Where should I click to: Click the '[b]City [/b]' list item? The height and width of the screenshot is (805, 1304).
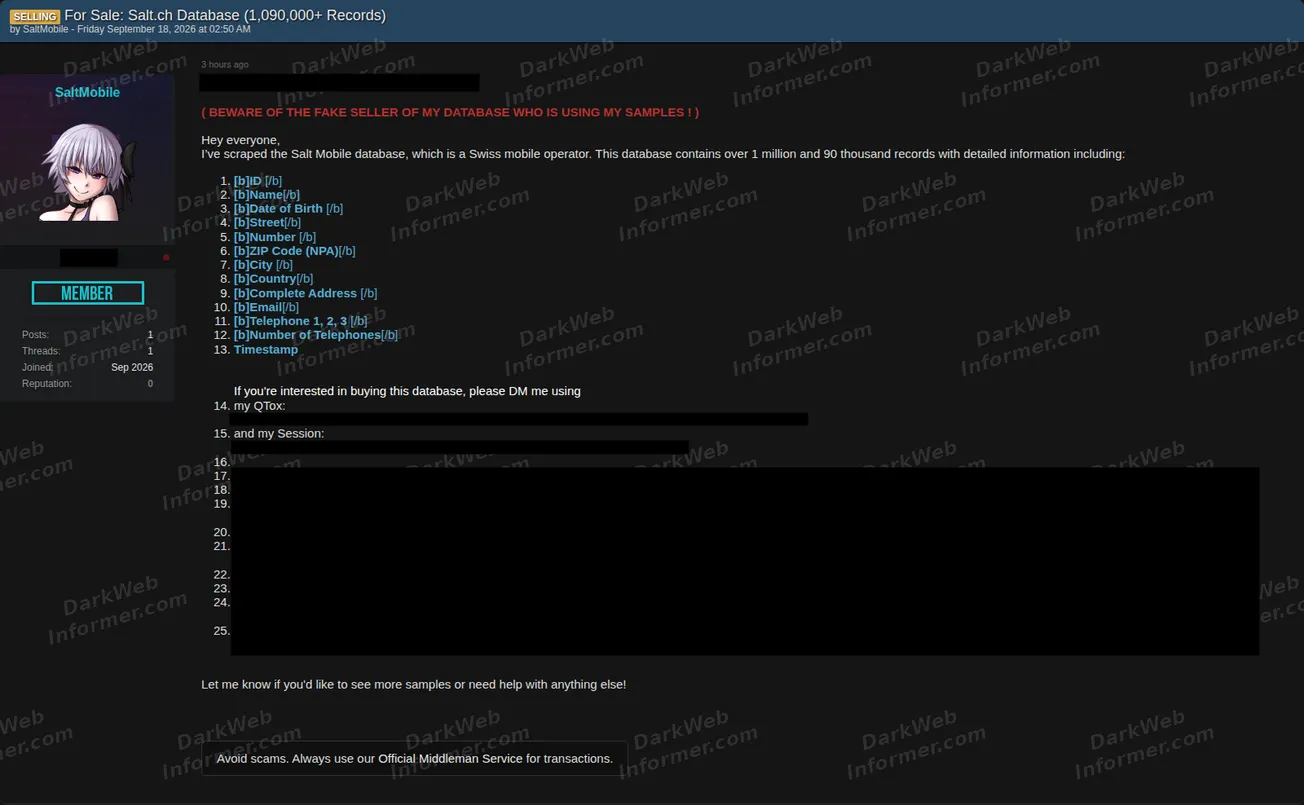click(x=263, y=265)
